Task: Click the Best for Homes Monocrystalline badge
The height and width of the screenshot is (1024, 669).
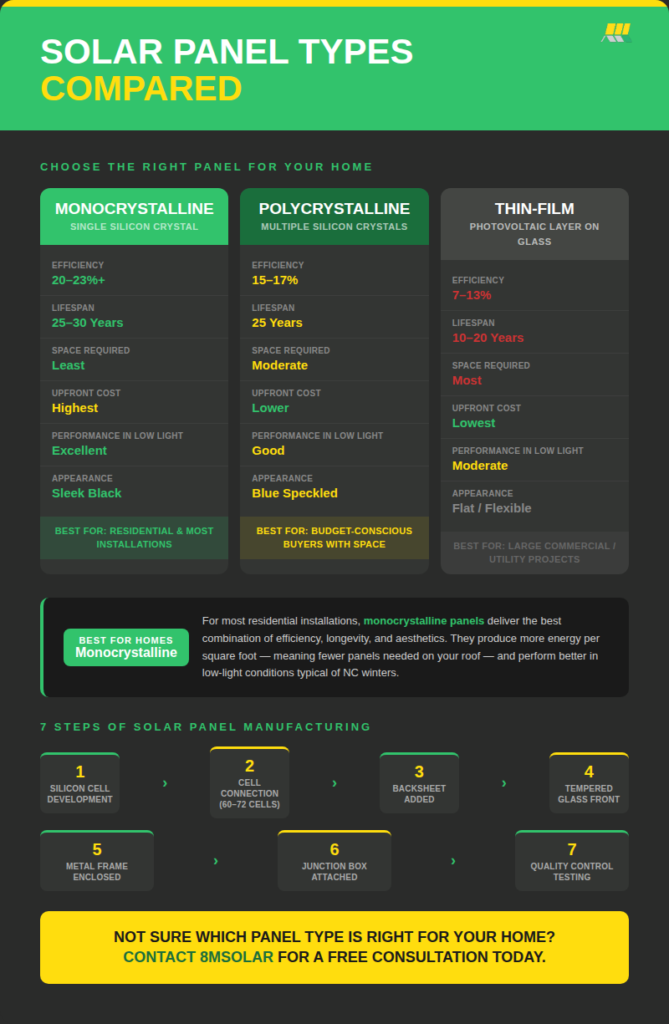Action: [x=126, y=647]
